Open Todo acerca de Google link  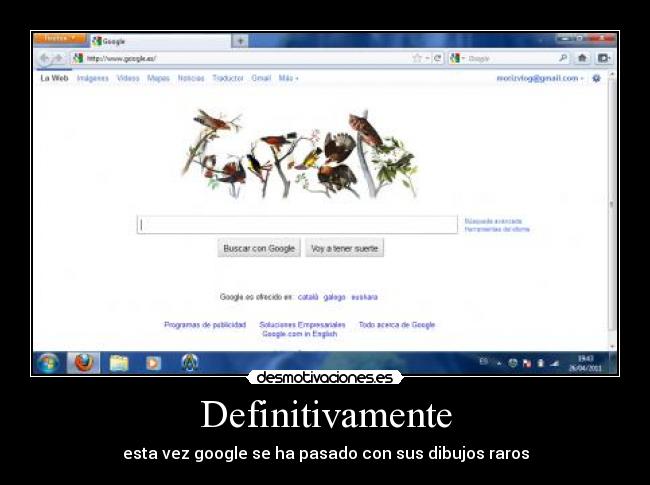pyautogui.click(x=397, y=325)
